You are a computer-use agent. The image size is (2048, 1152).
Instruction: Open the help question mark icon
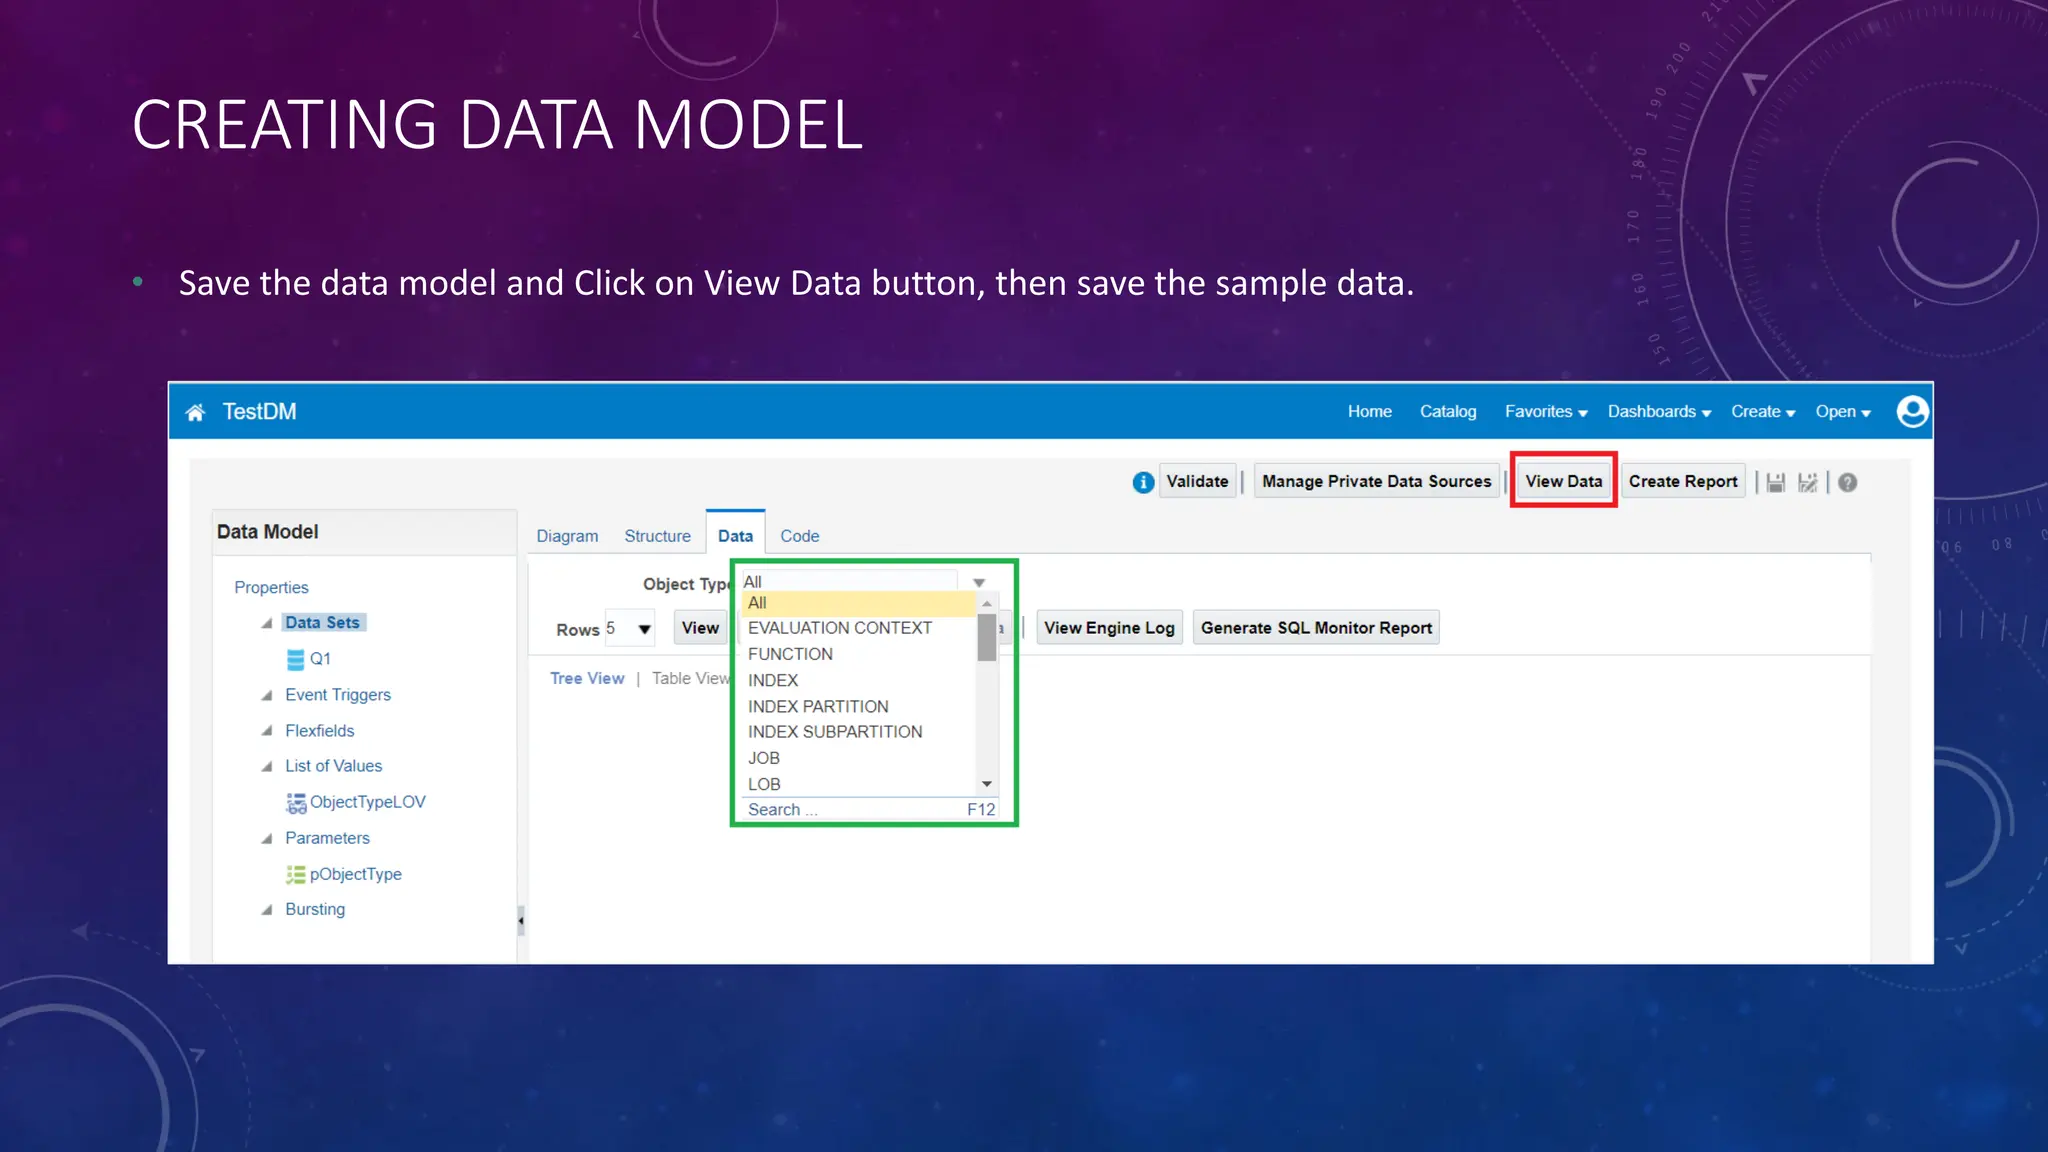[1847, 483]
